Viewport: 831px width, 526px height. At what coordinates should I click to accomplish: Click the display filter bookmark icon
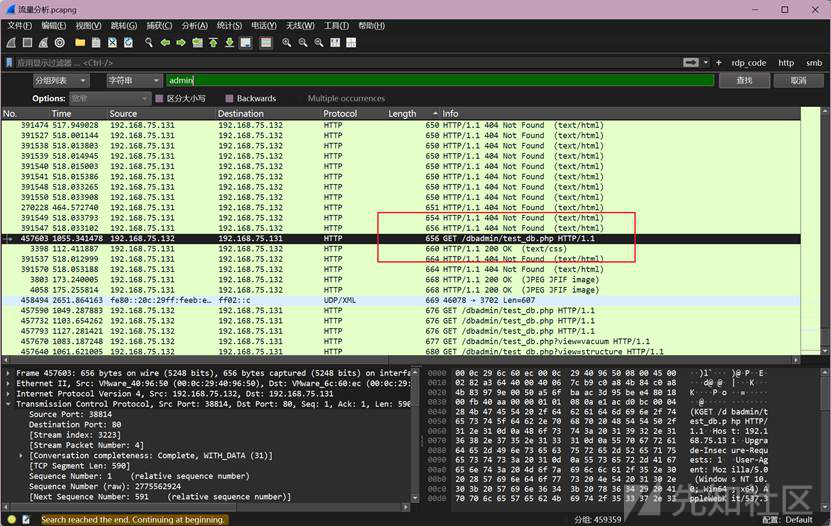tap(9, 63)
